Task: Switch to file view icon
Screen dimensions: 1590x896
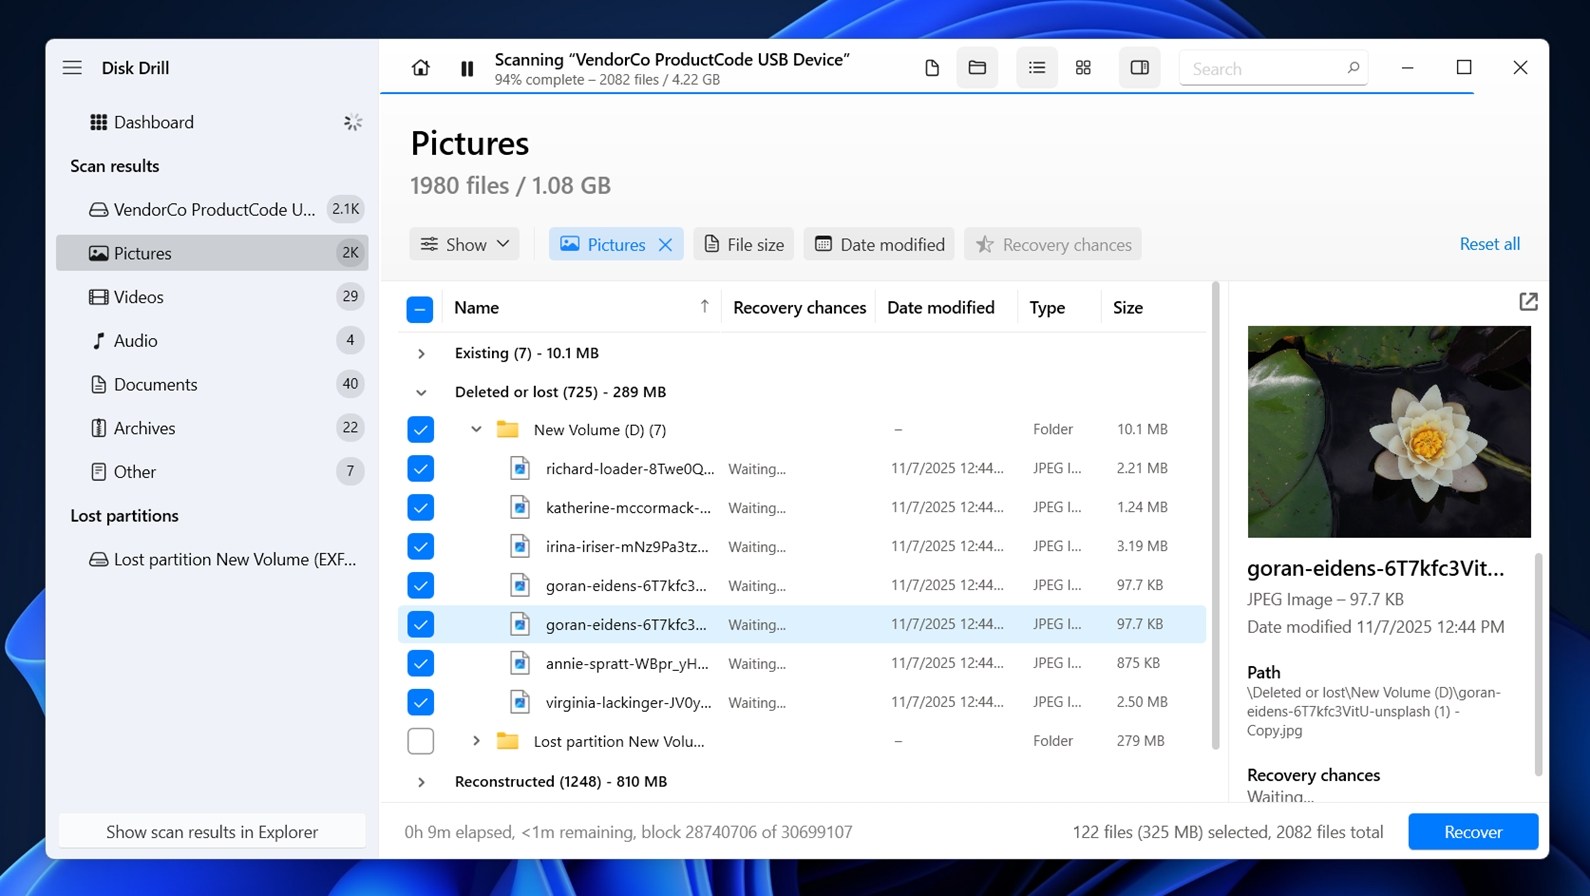Action: tap(931, 68)
